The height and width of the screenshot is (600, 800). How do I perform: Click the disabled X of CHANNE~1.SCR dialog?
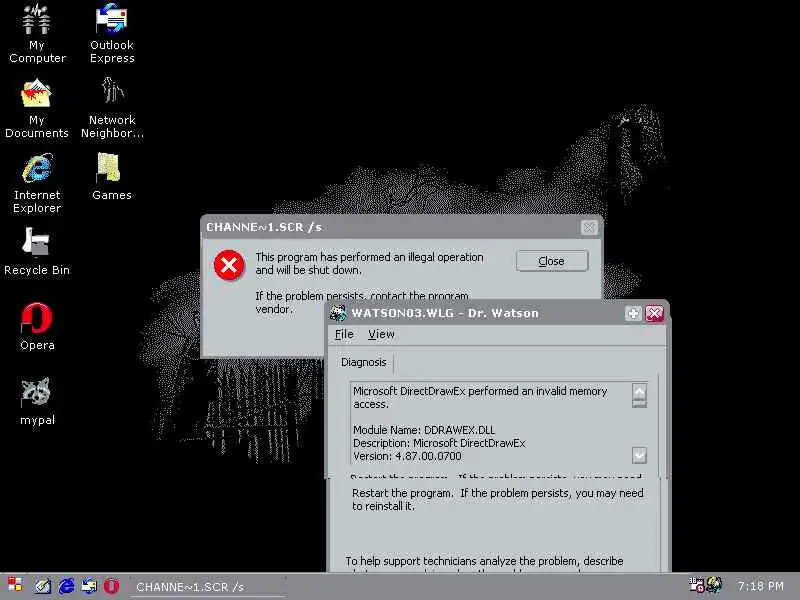pos(589,228)
